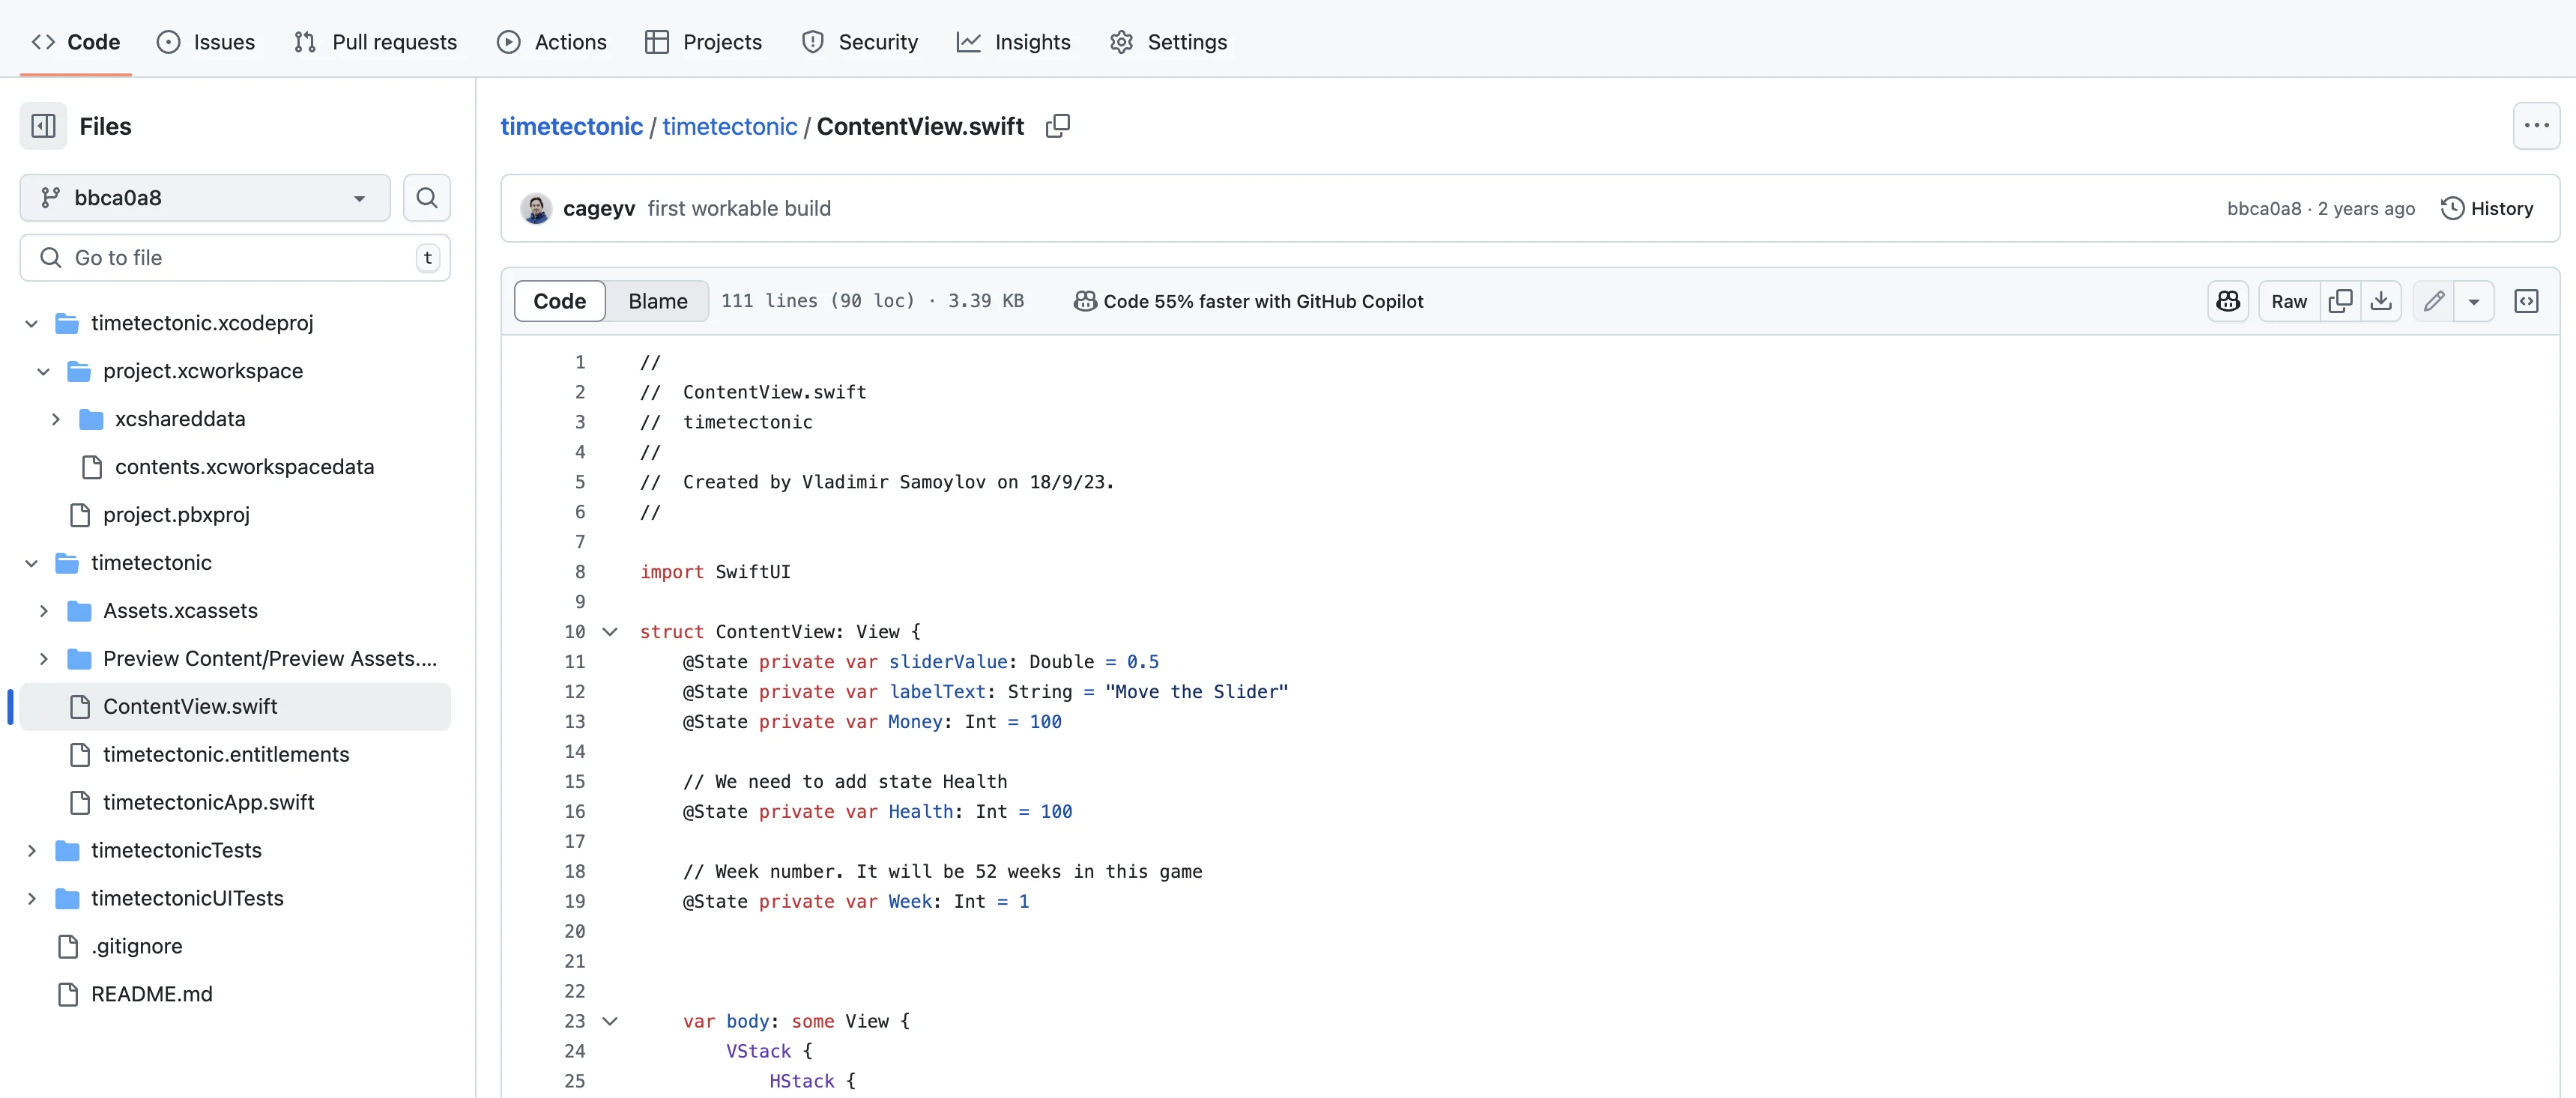Image resolution: width=2576 pixels, height=1098 pixels.
Task: Download the ContentView.swift file
Action: tap(2381, 301)
